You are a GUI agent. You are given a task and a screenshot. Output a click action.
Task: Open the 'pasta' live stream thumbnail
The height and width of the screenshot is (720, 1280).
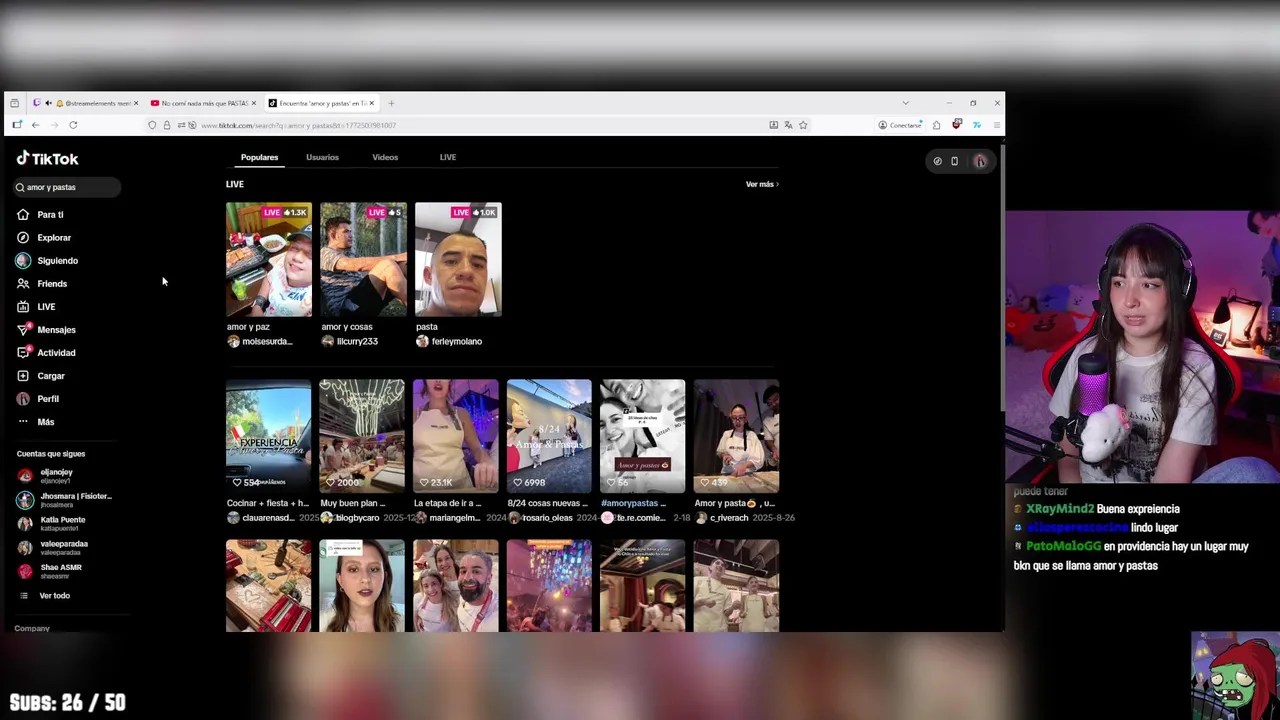(x=458, y=260)
